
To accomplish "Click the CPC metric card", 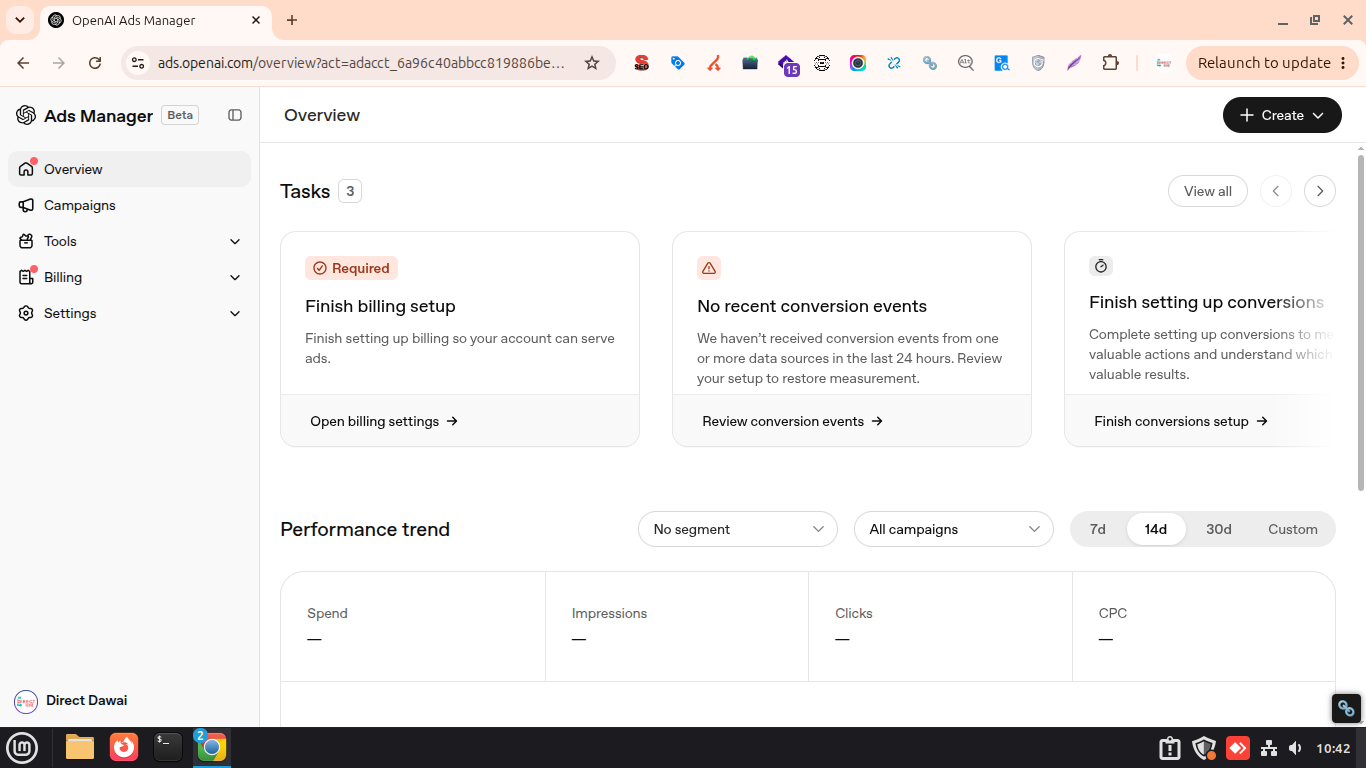I will point(1204,627).
